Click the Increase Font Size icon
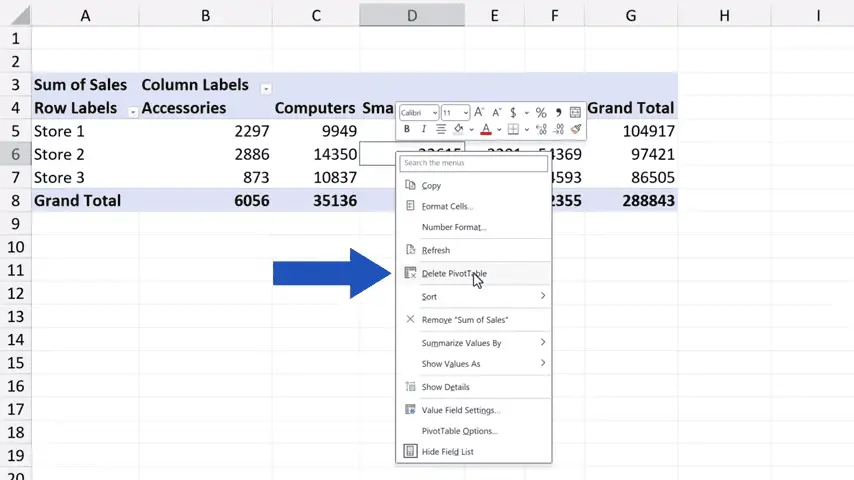Image resolution: width=854 pixels, height=480 pixels. click(480, 113)
